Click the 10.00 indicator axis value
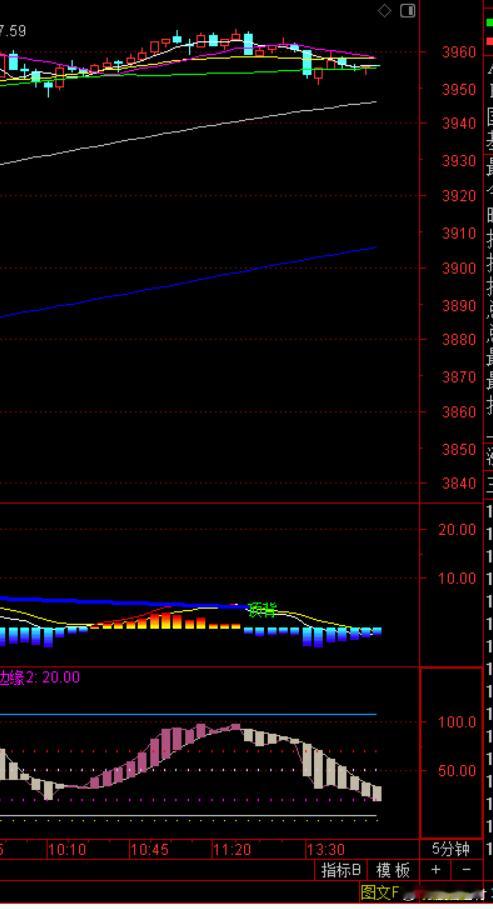This screenshot has height=909, width=493. (457, 578)
